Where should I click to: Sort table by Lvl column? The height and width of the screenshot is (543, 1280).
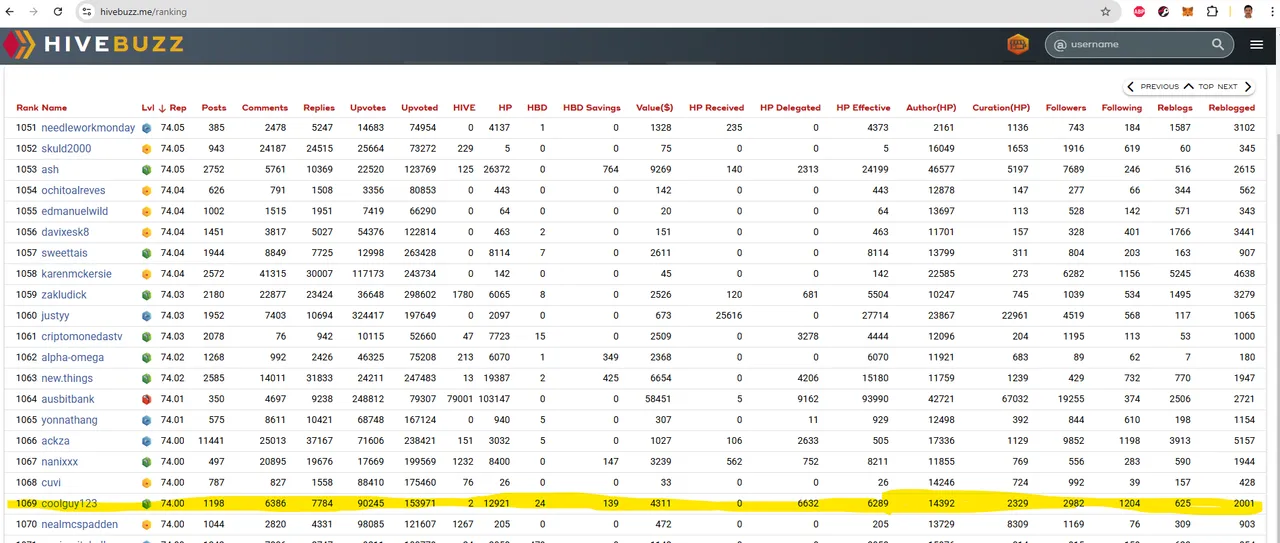[x=148, y=108]
